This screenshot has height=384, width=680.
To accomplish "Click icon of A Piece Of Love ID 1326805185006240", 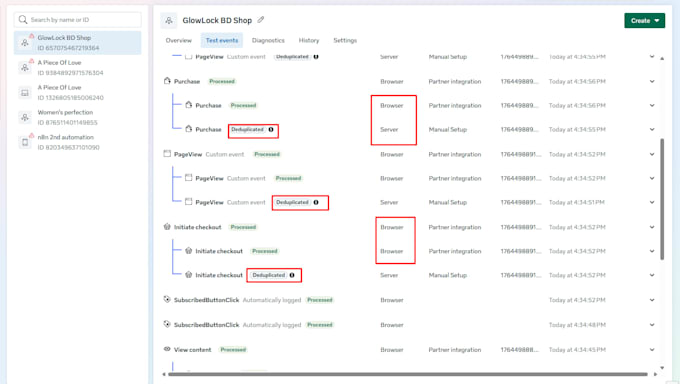I will pyautogui.click(x=25, y=92).
